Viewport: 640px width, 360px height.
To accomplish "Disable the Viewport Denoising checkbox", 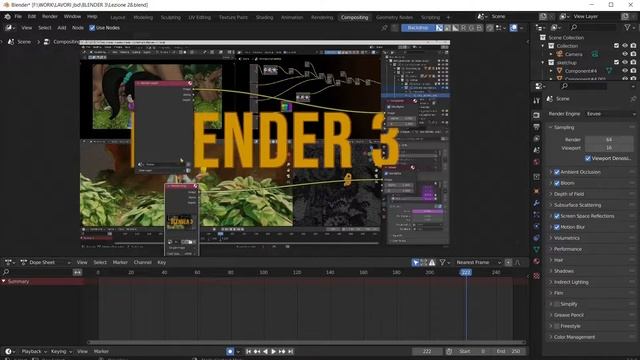I will (x=588, y=158).
